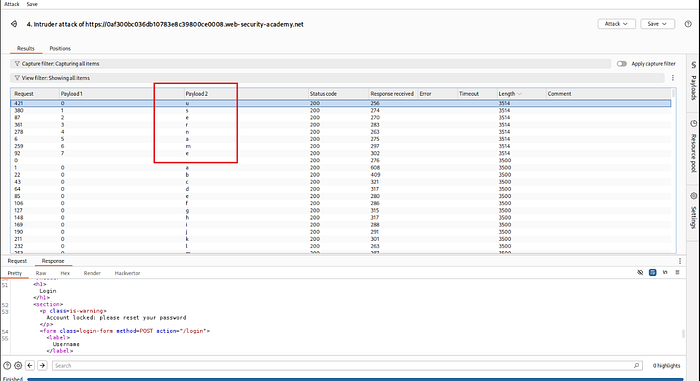Click the Finished attack progress bar
The width and height of the screenshot is (700, 381).
coord(355,379)
